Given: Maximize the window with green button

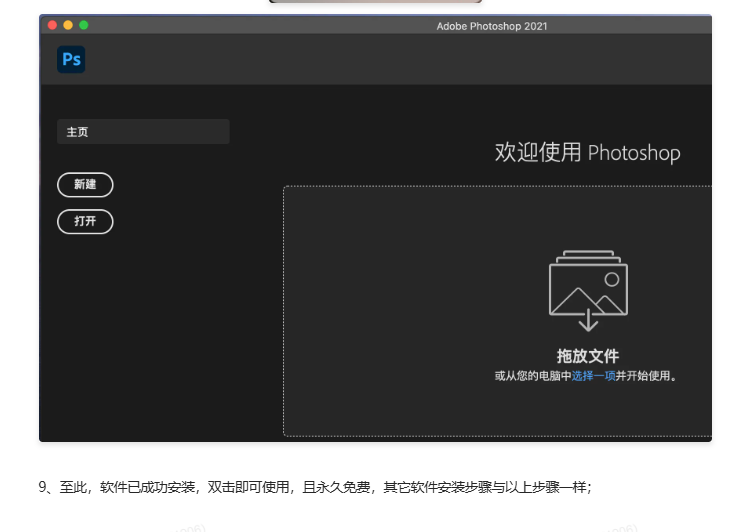Looking at the screenshot, I should coord(84,25).
